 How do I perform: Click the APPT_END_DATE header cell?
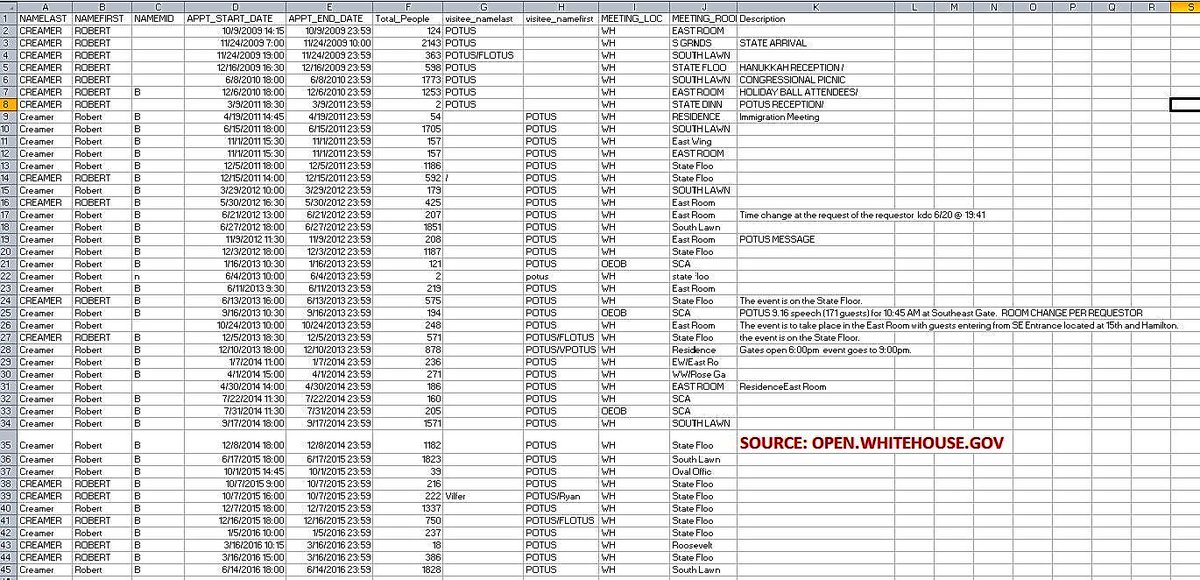click(329, 19)
